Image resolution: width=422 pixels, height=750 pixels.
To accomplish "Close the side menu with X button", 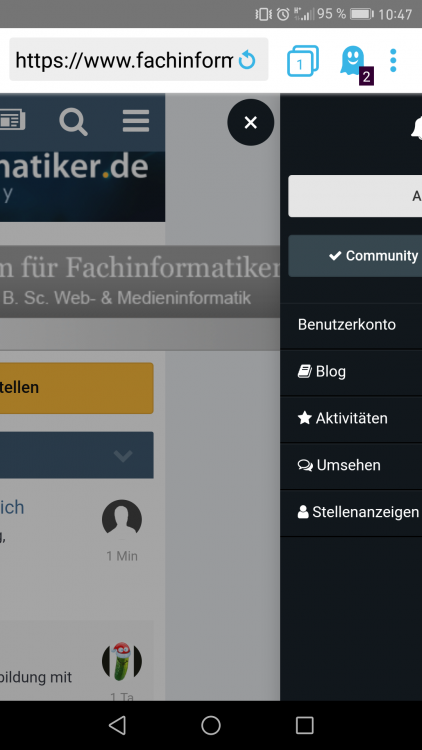I will (x=251, y=122).
